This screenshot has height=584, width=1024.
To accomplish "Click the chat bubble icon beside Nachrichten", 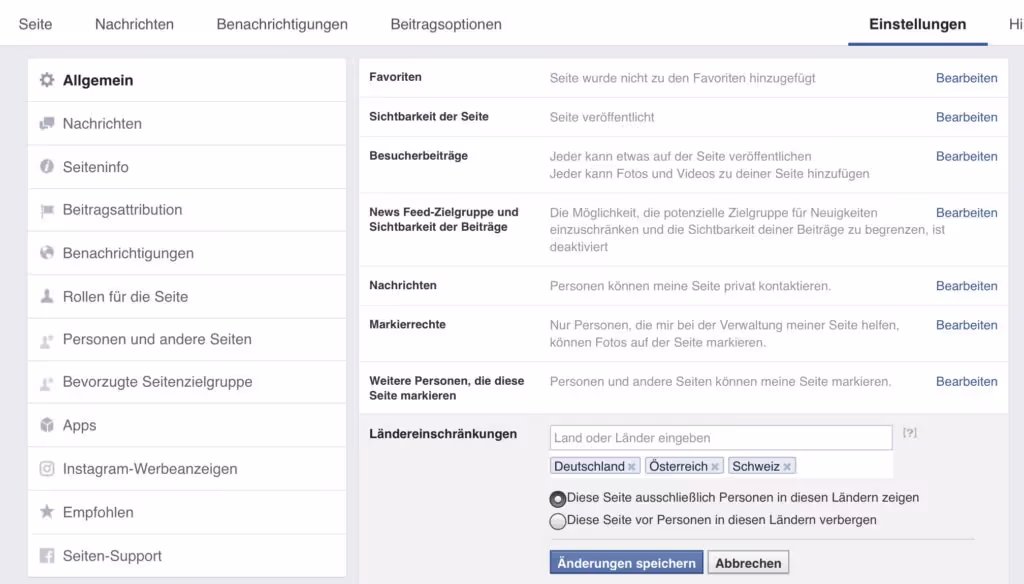I will tap(46, 123).
